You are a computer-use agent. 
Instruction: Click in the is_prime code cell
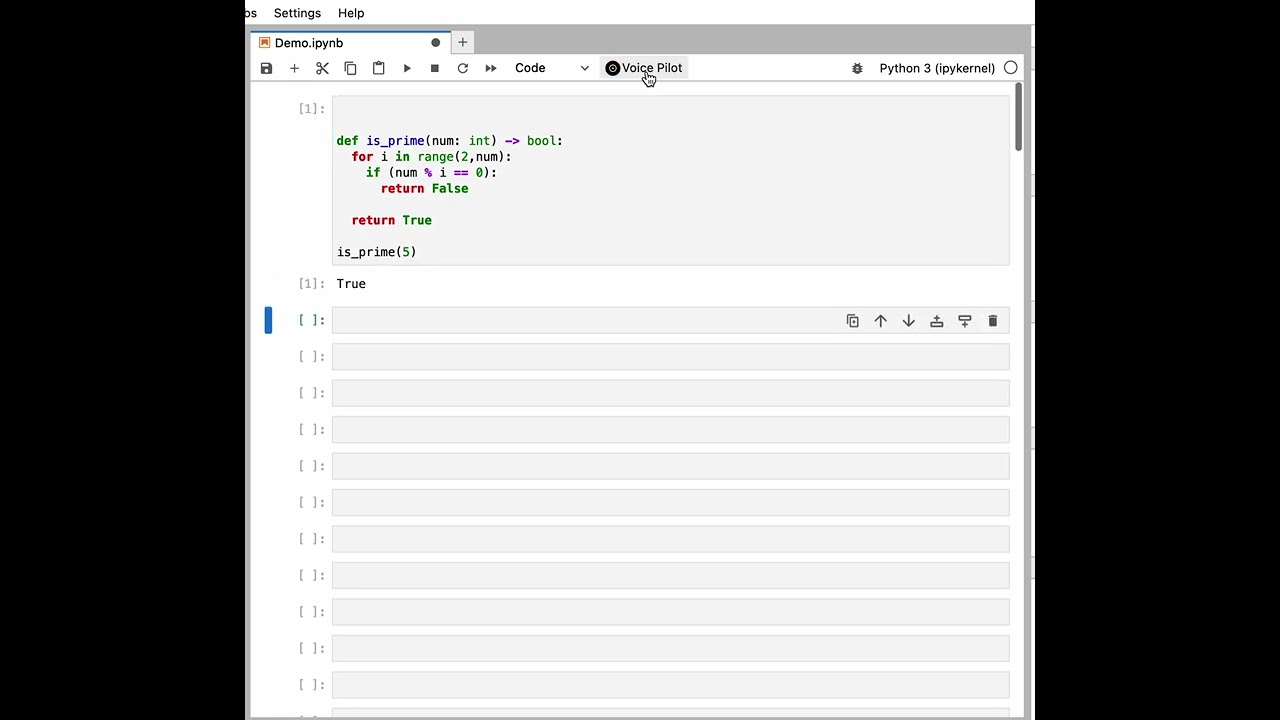[x=671, y=181]
